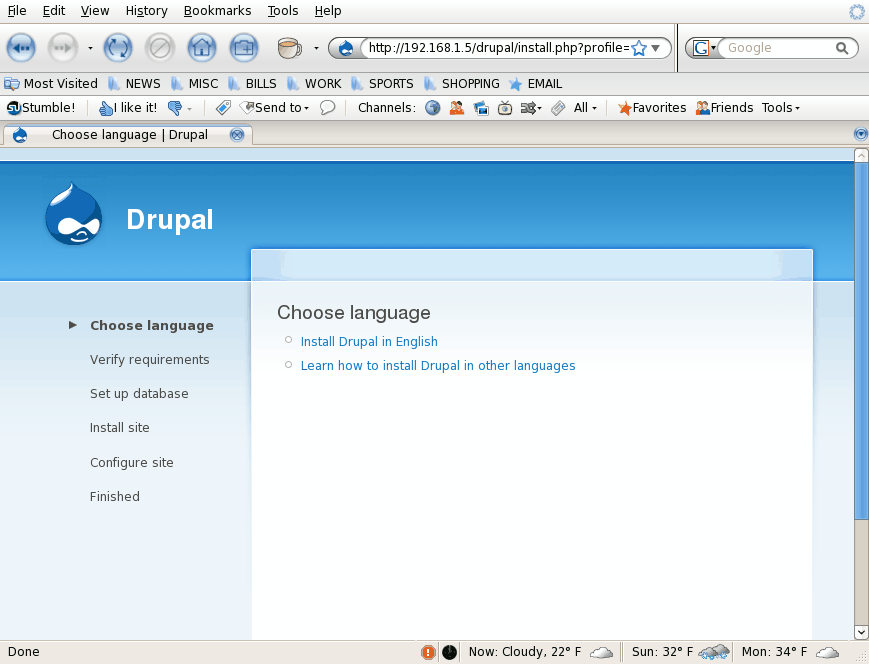Reload the current page

click(x=118, y=48)
